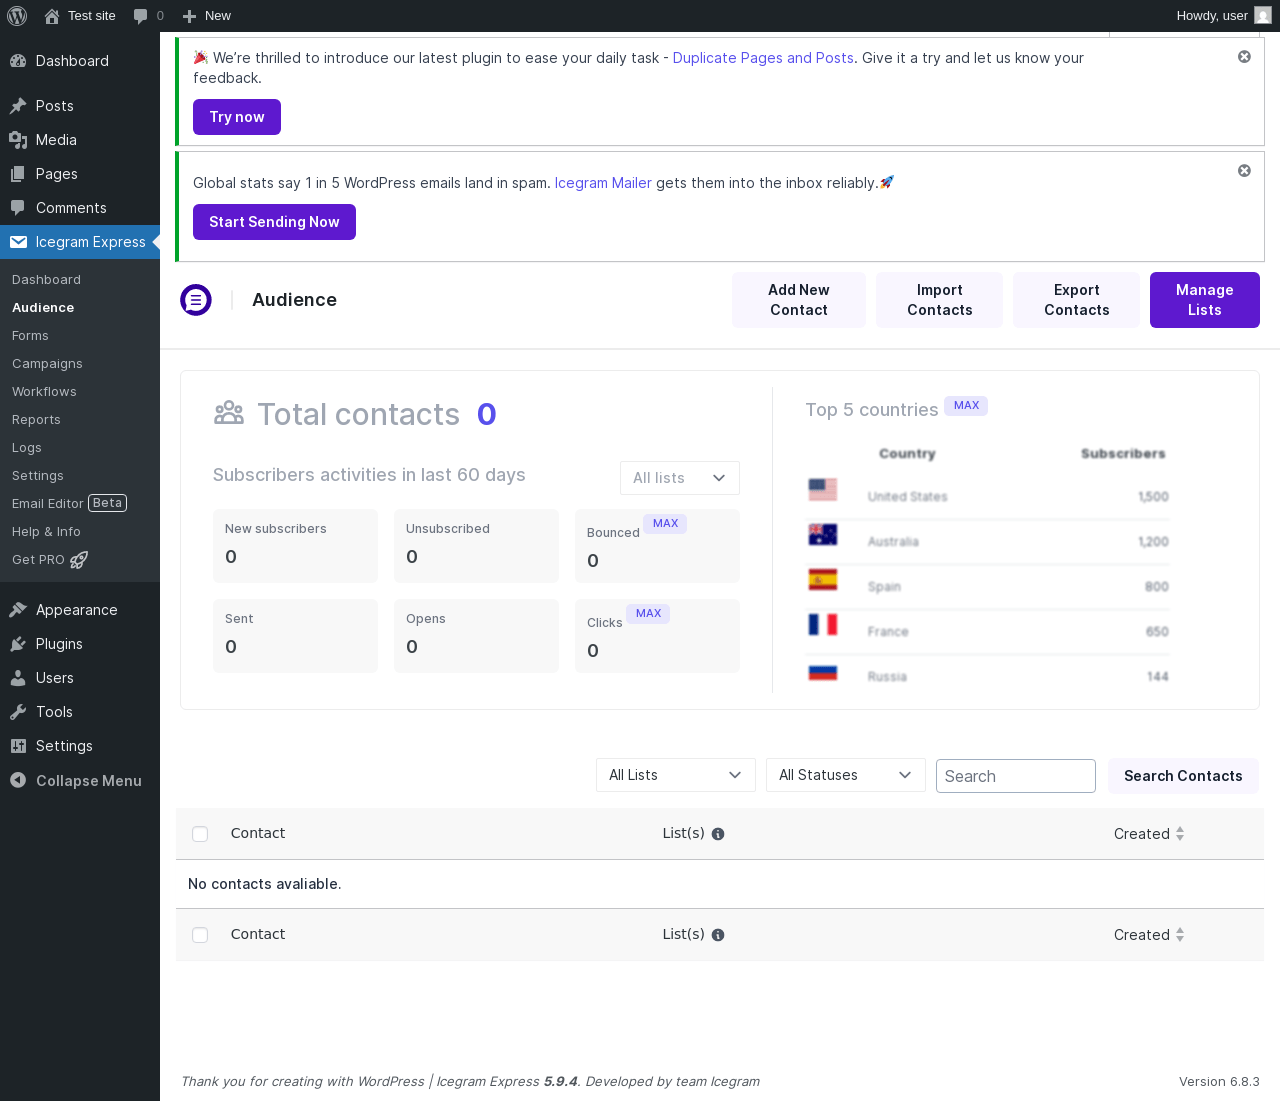Image resolution: width=1280 pixels, height=1101 pixels.
Task: Open the Test site home icon
Action: (x=52, y=16)
